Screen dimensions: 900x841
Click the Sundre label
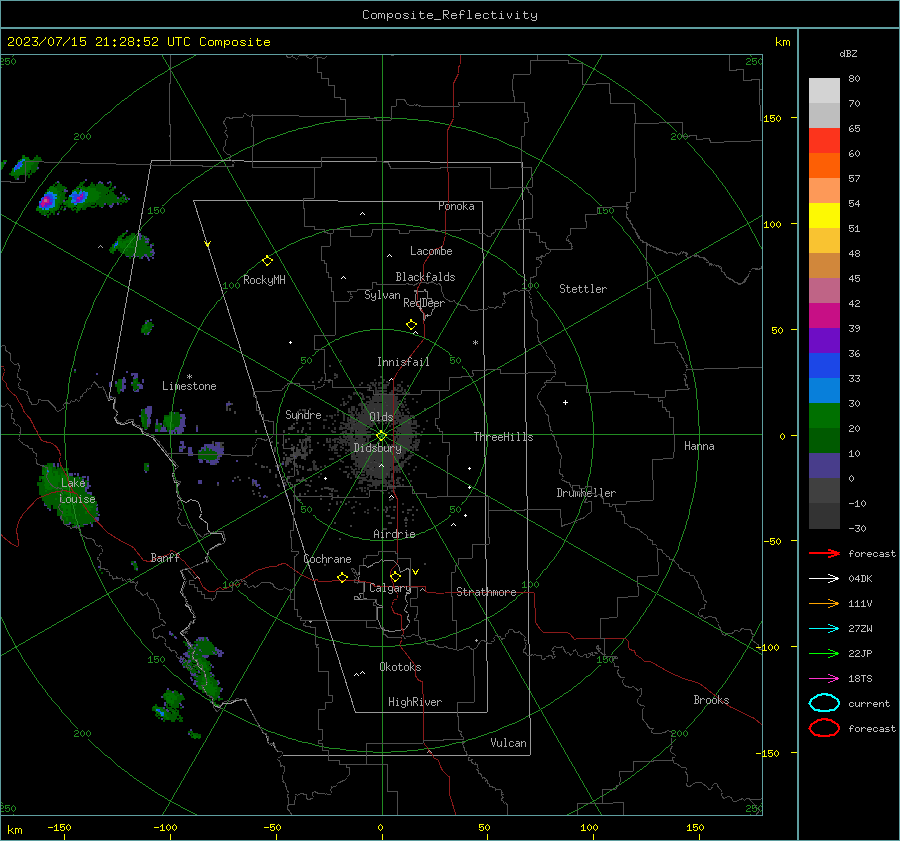(303, 414)
